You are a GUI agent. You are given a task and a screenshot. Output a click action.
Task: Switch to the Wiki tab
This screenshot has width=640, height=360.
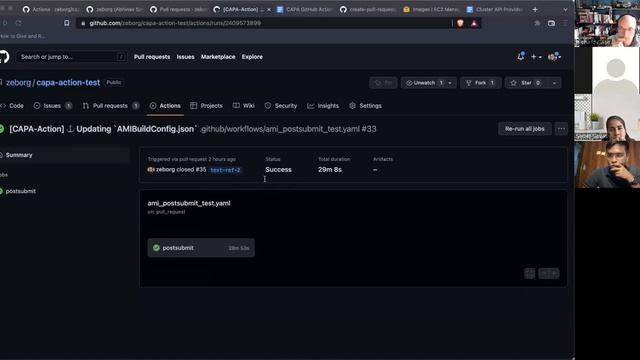click(244, 106)
